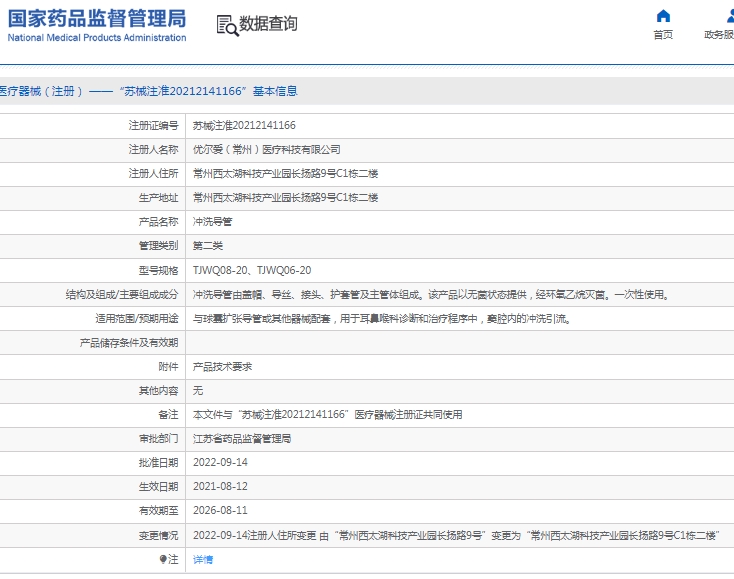Select product name 冲洗导管
The width and height of the screenshot is (734, 579).
212,222
